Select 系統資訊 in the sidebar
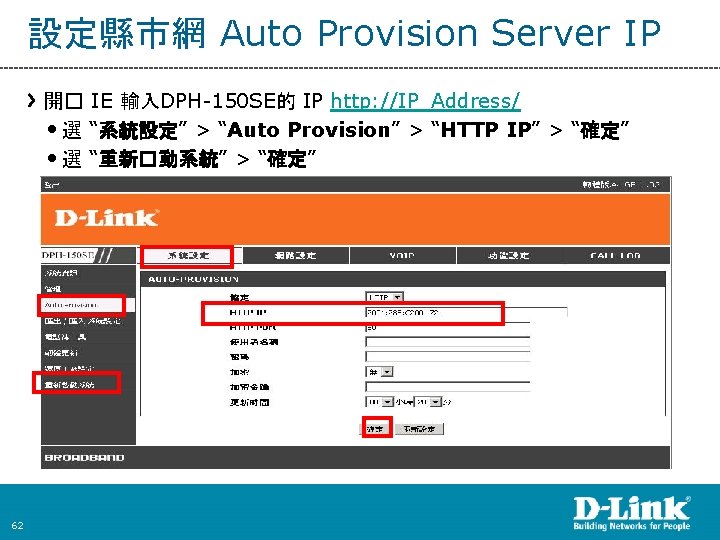Viewport: 720px width, 540px height. click(x=62, y=273)
